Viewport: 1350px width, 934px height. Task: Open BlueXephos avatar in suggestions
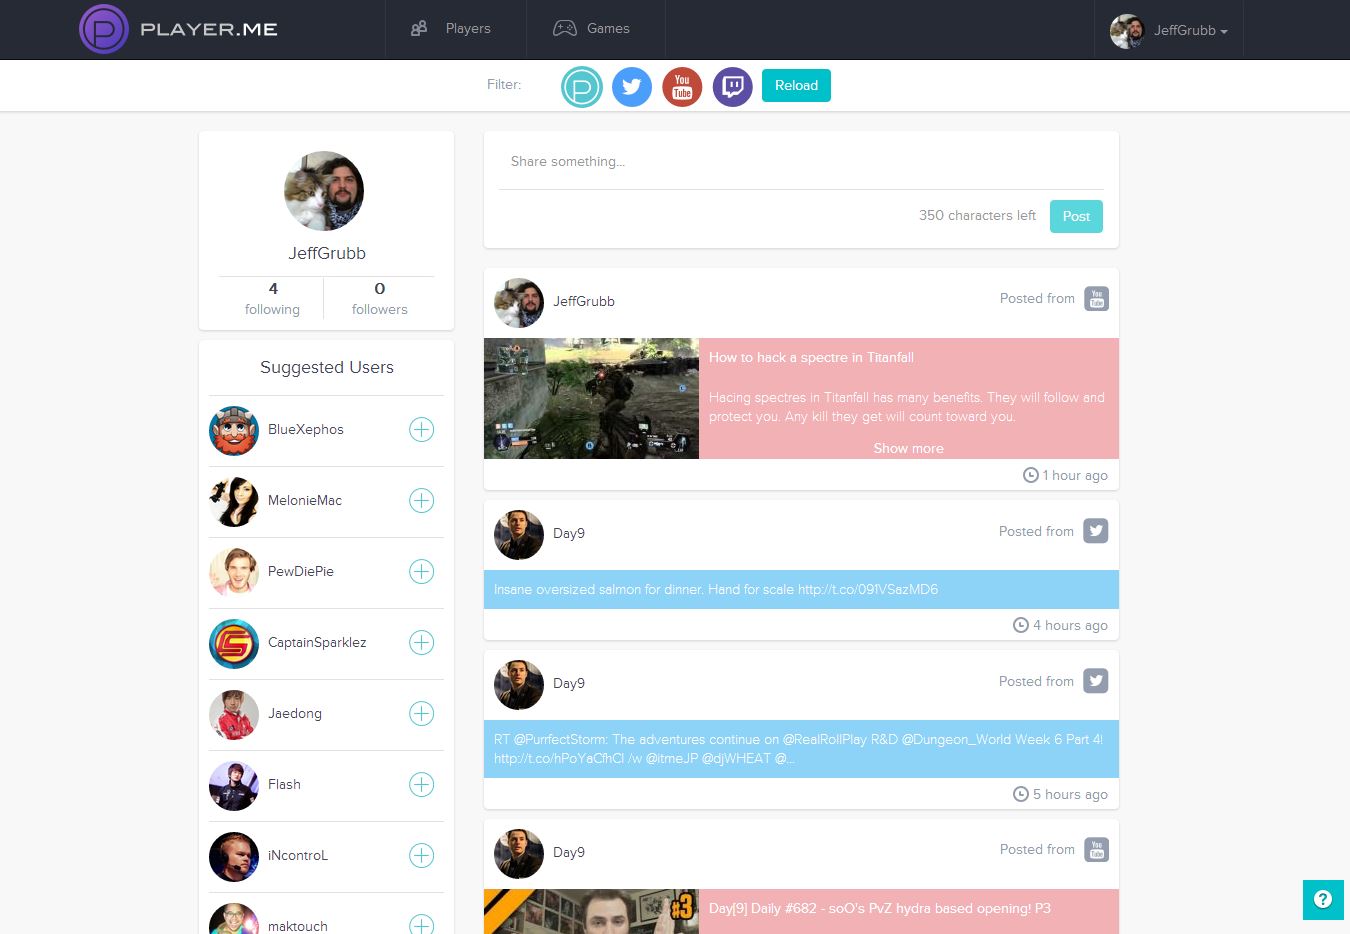coord(234,431)
